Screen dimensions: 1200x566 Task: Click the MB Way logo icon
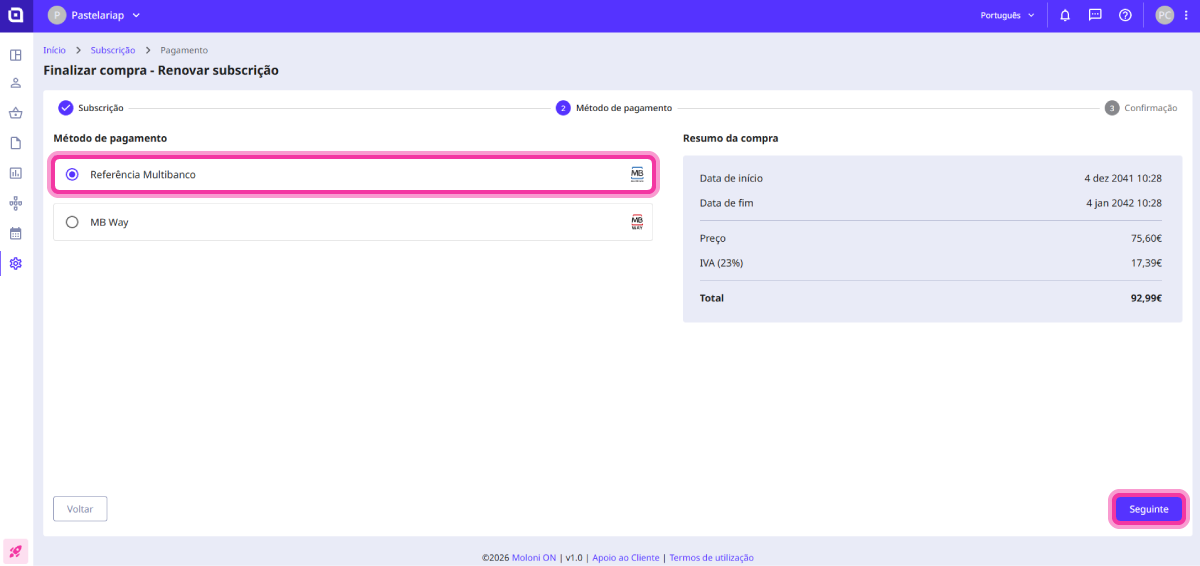point(637,222)
